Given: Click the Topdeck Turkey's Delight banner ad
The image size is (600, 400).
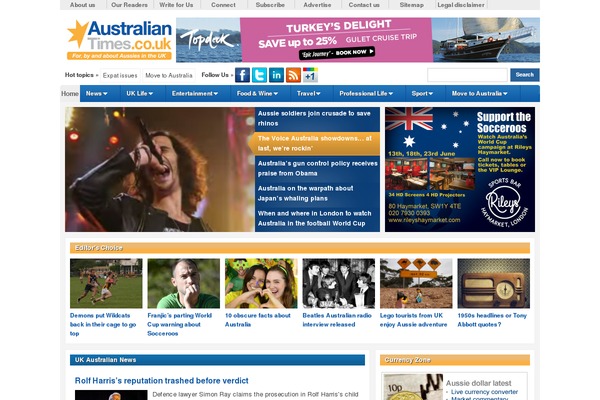Looking at the screenshot, I should point(358,40).
